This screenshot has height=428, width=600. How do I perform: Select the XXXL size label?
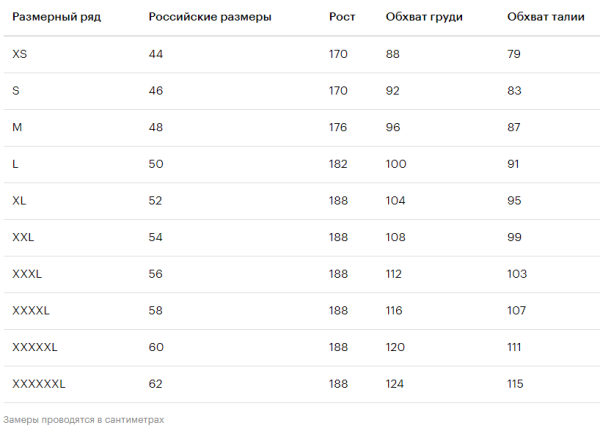(27, 274)
